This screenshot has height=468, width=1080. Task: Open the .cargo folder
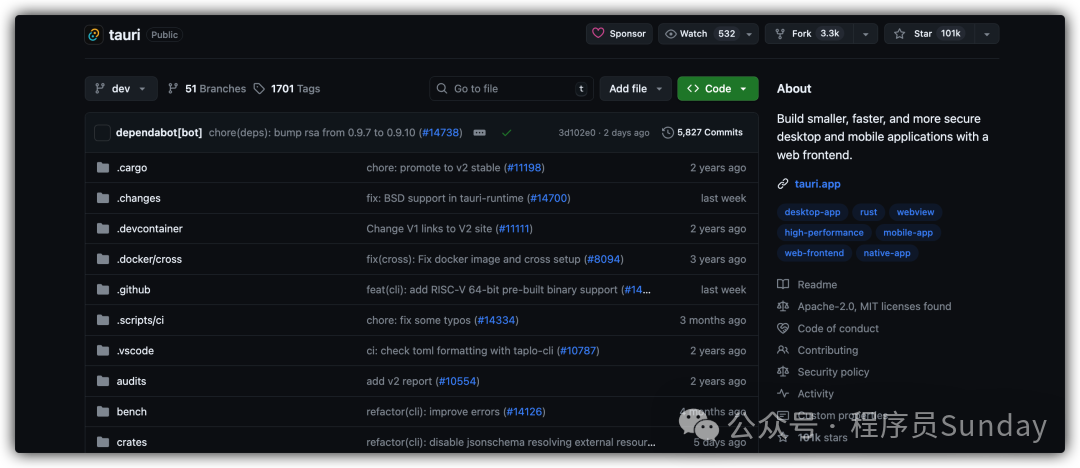tap(132, 168)
